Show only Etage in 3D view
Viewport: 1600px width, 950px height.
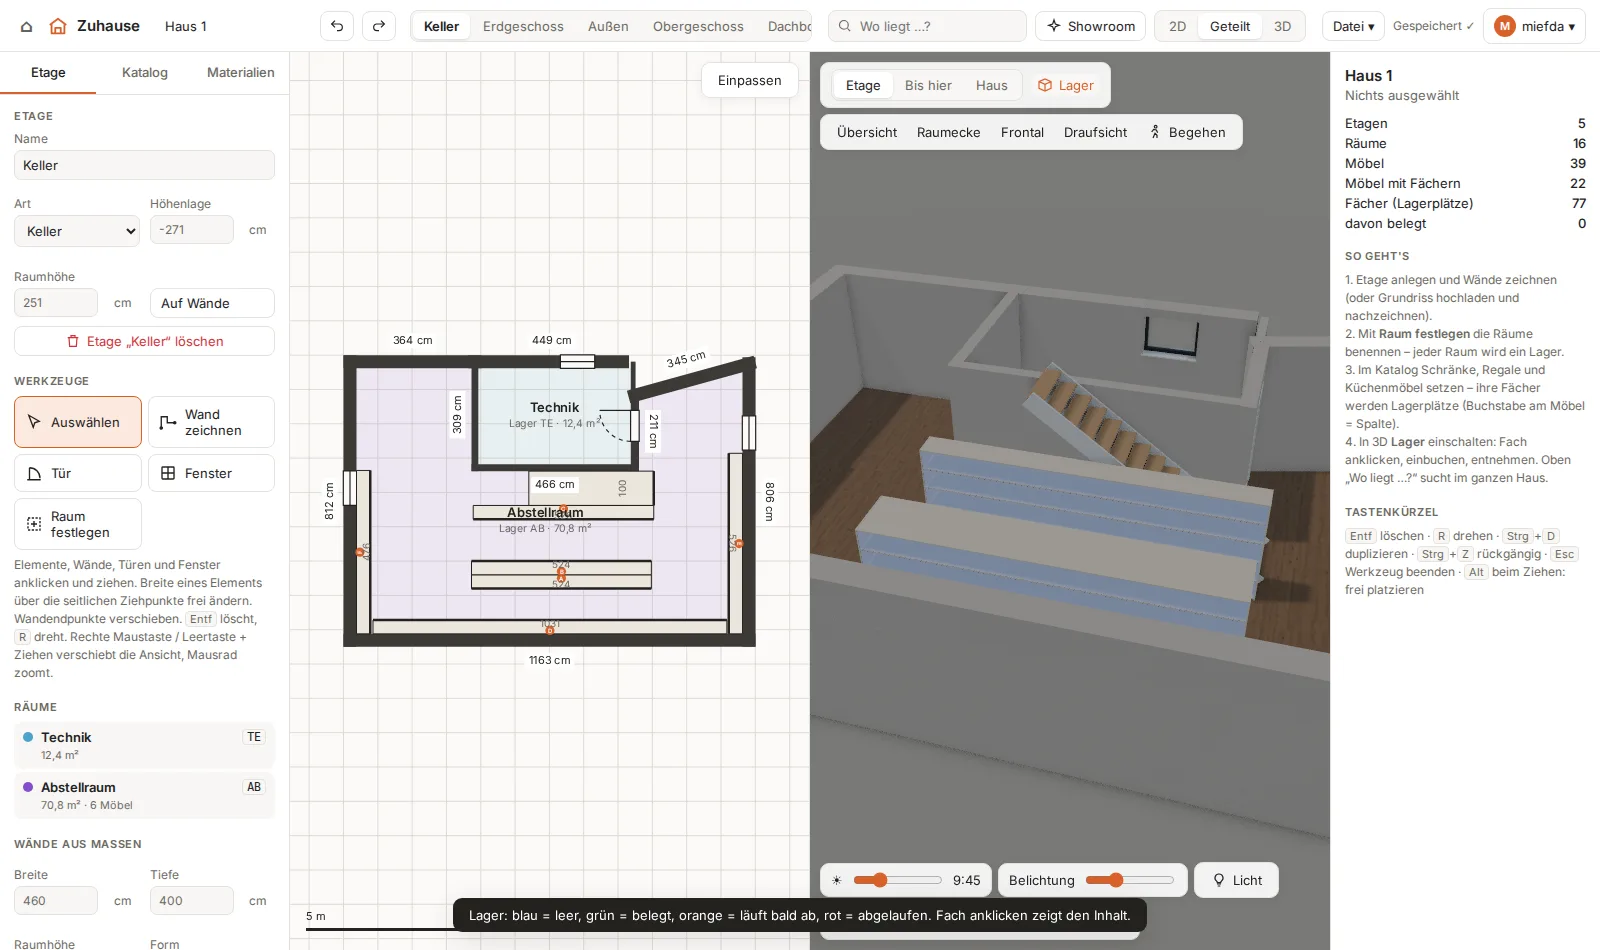click(x=863, y=85)
